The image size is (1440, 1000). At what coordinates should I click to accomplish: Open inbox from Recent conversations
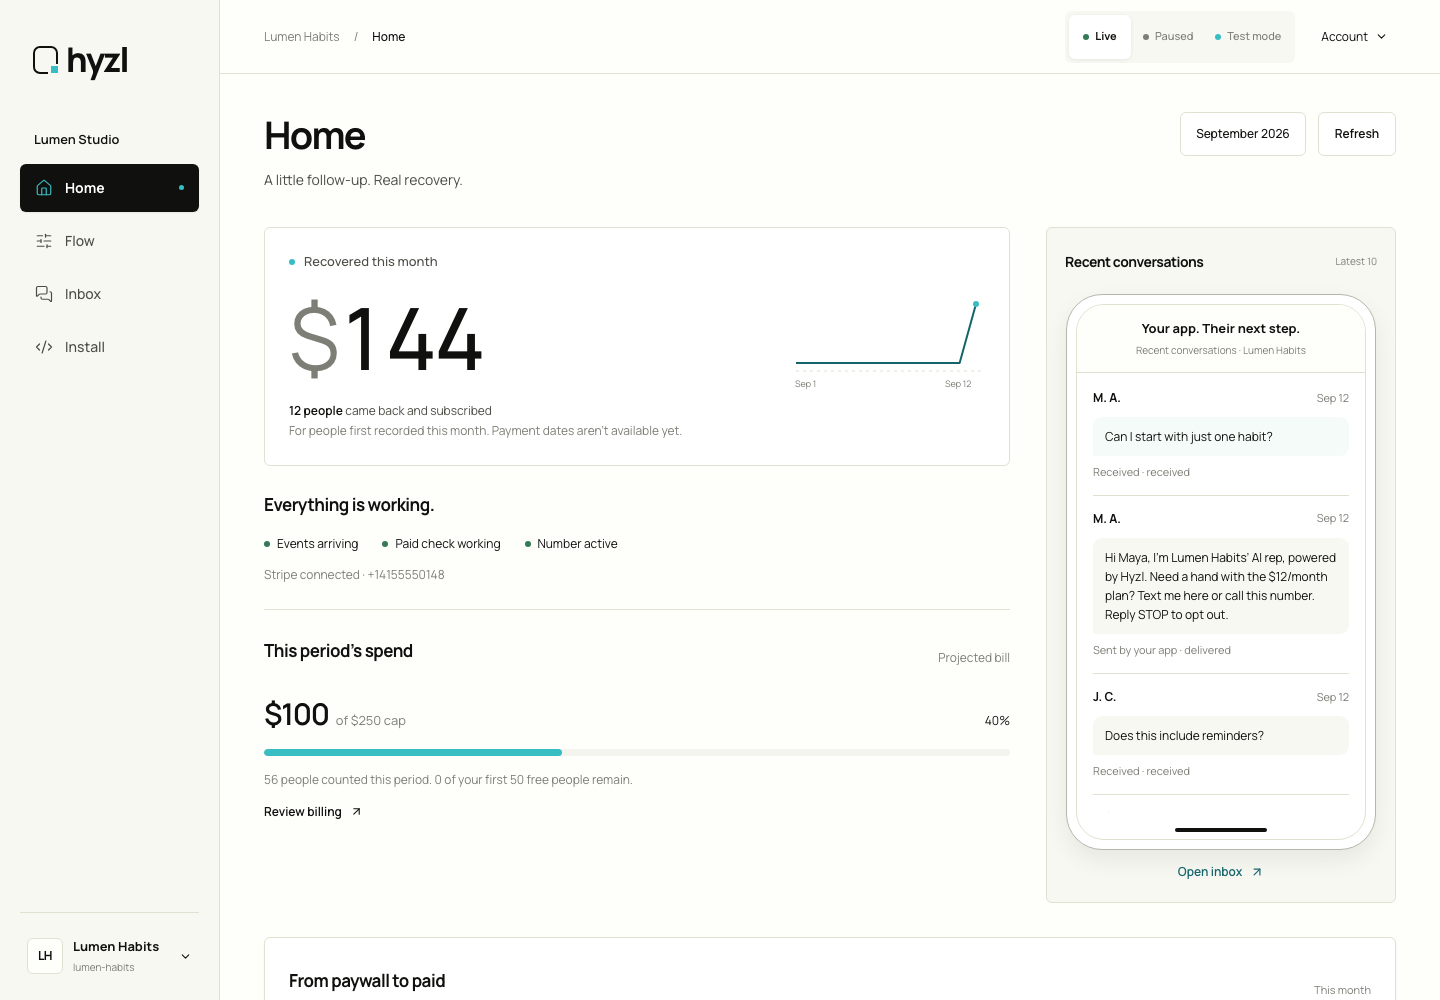[x=1220, y=872]
